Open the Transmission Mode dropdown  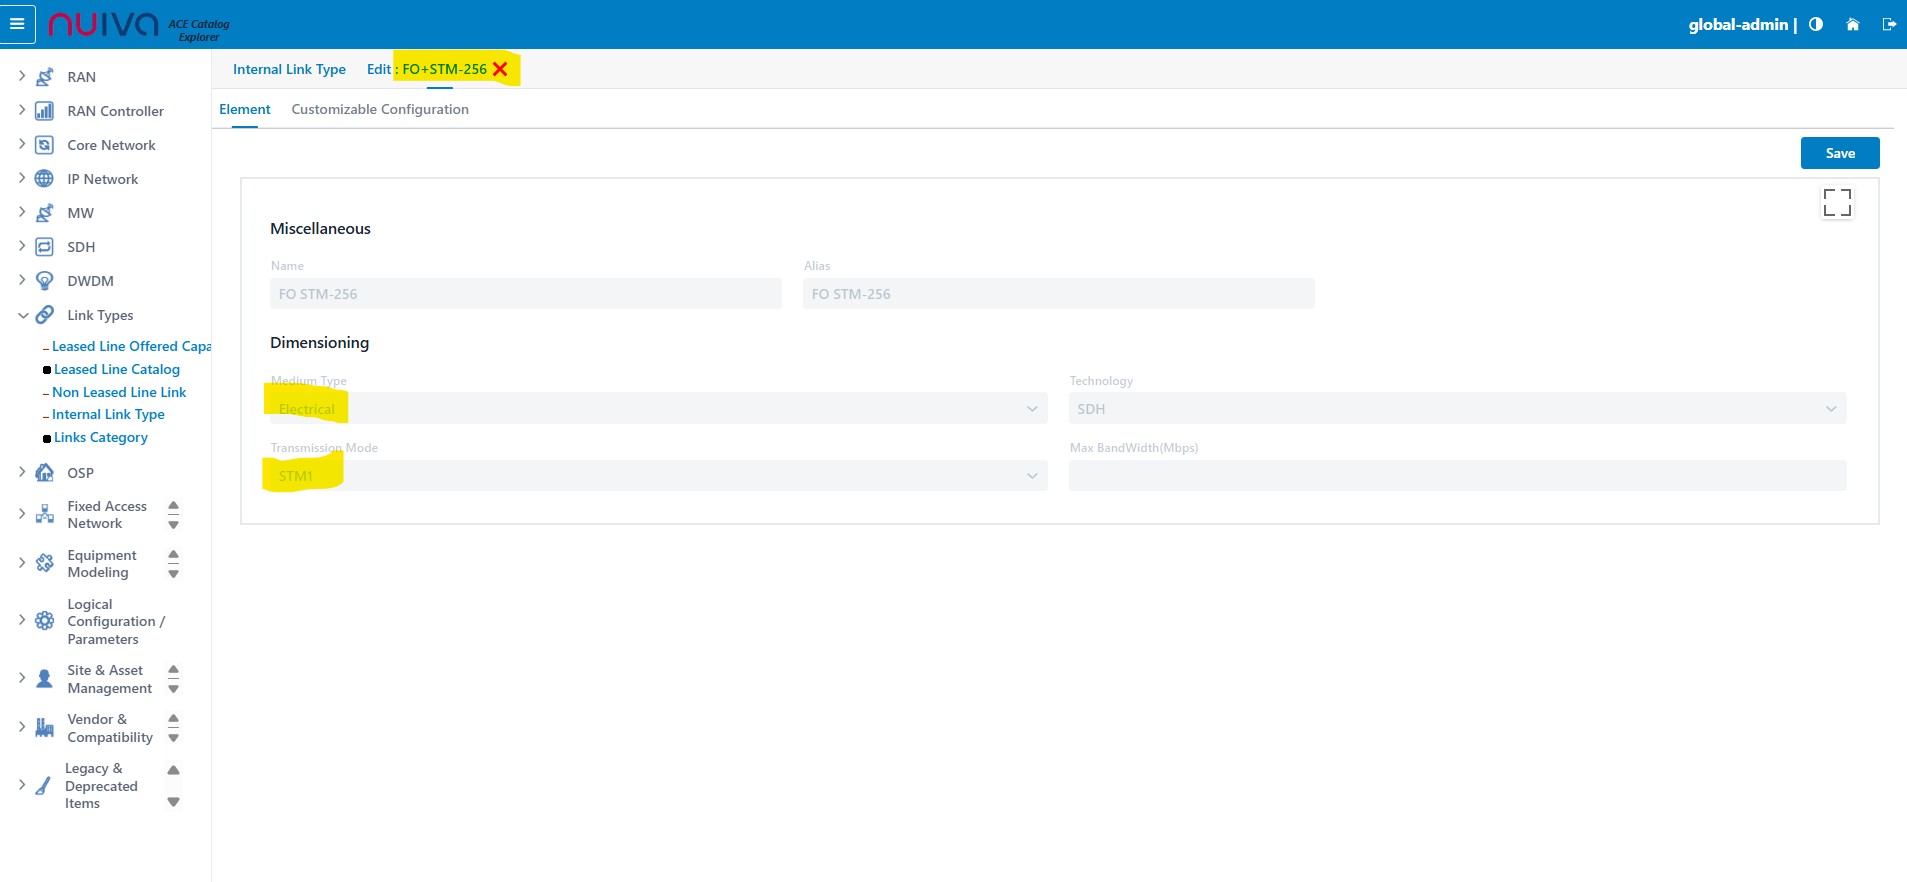(x=657, y=476)
